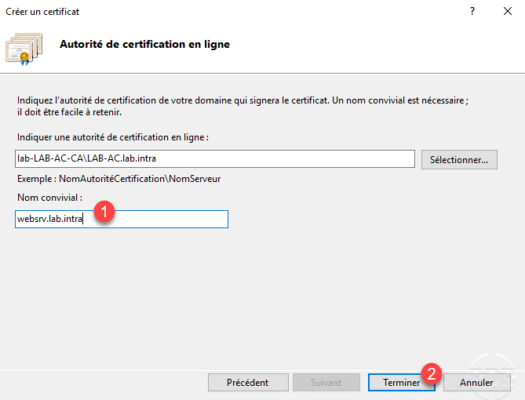Click the Exemple : NomAutoritéCertification\NomServeur text
Image resolution: width=525 pixels, height=400 pixels.
[119, 179]
